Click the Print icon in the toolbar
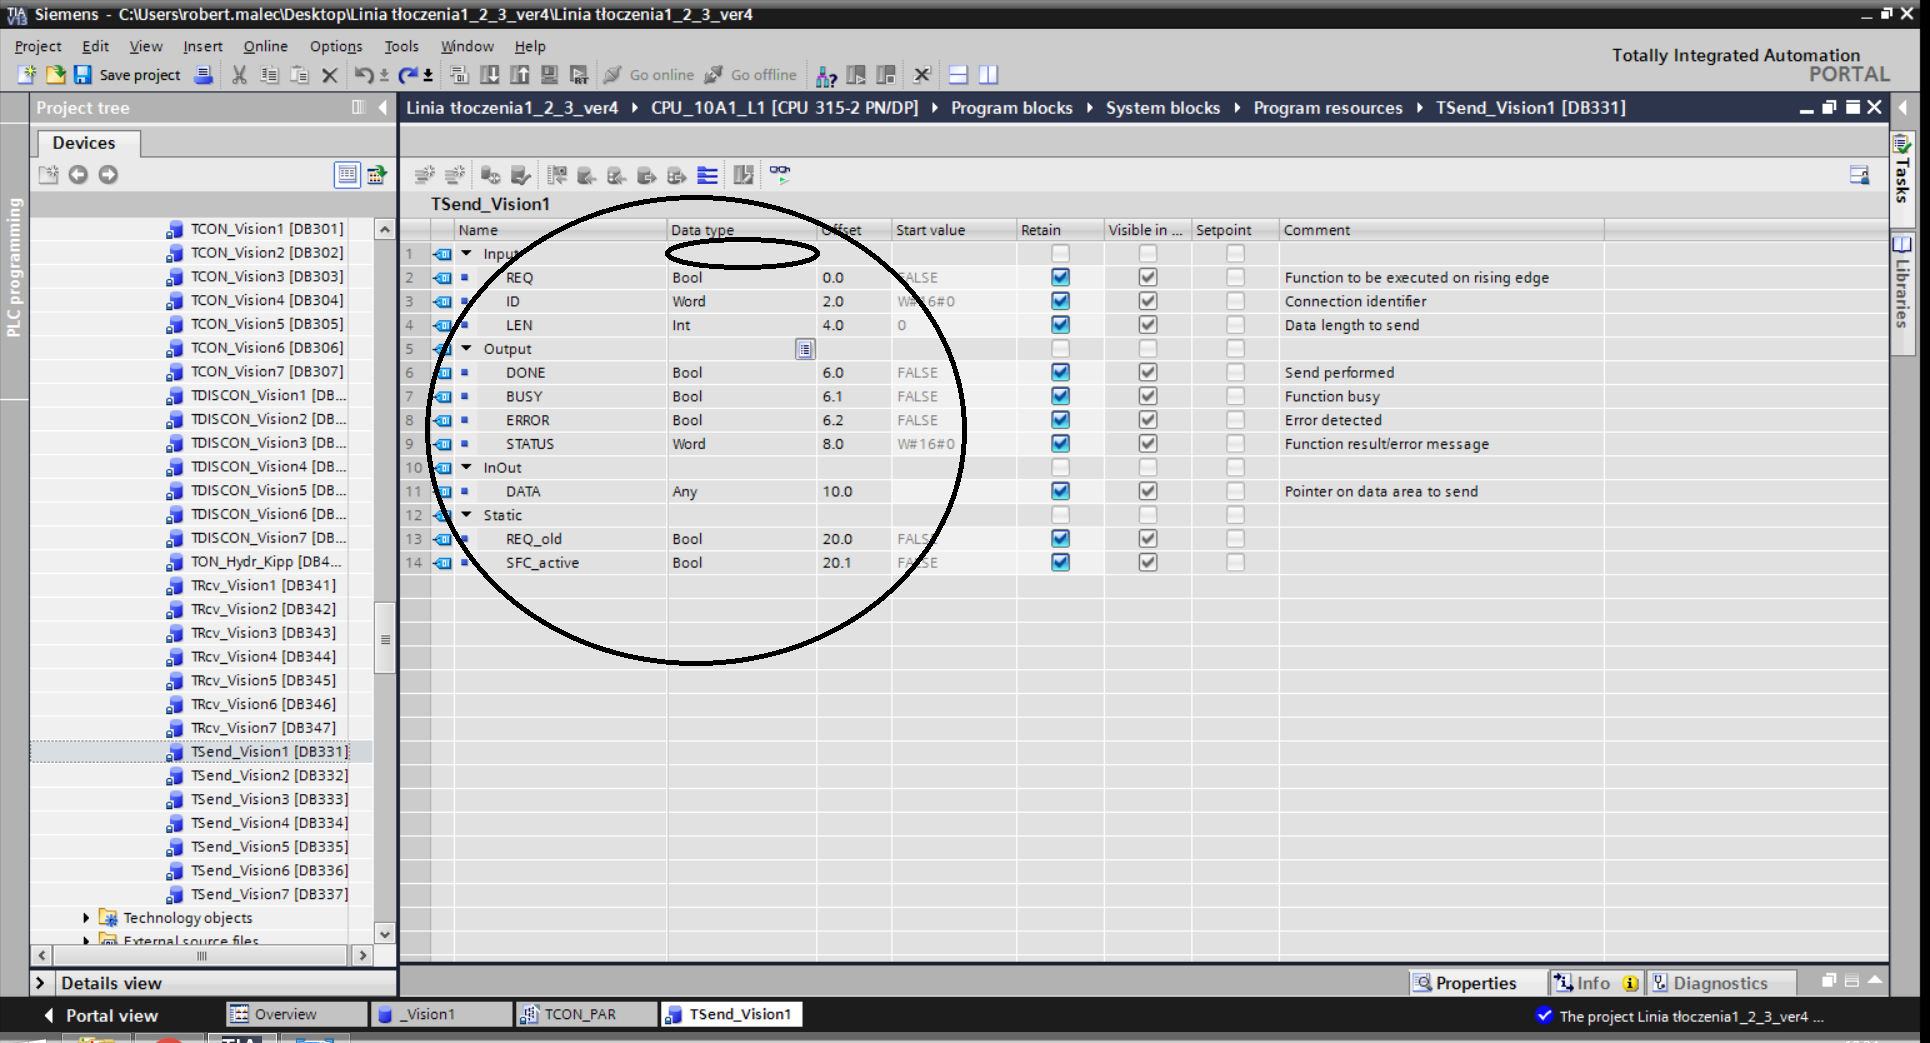Image resolution: width=1930 pixels, height=1043 pixels. pyautogui.click(x=204, y=75)
